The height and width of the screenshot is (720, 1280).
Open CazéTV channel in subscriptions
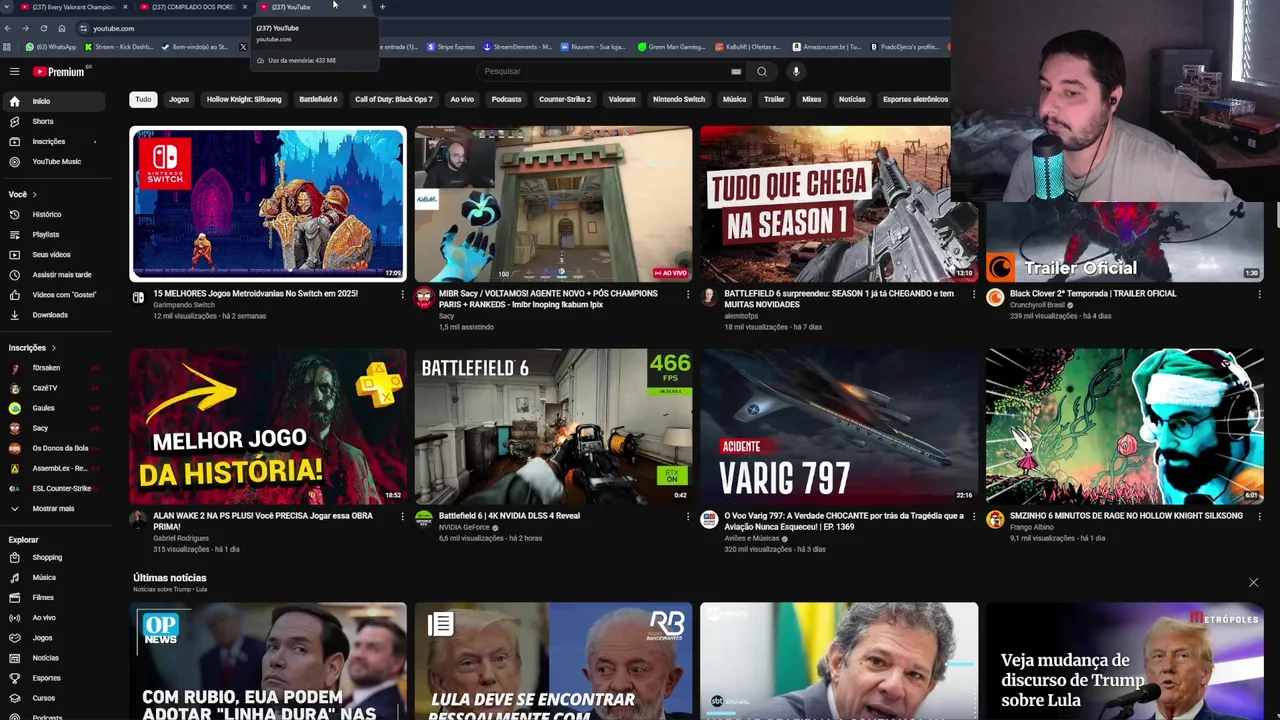(55, 387)
